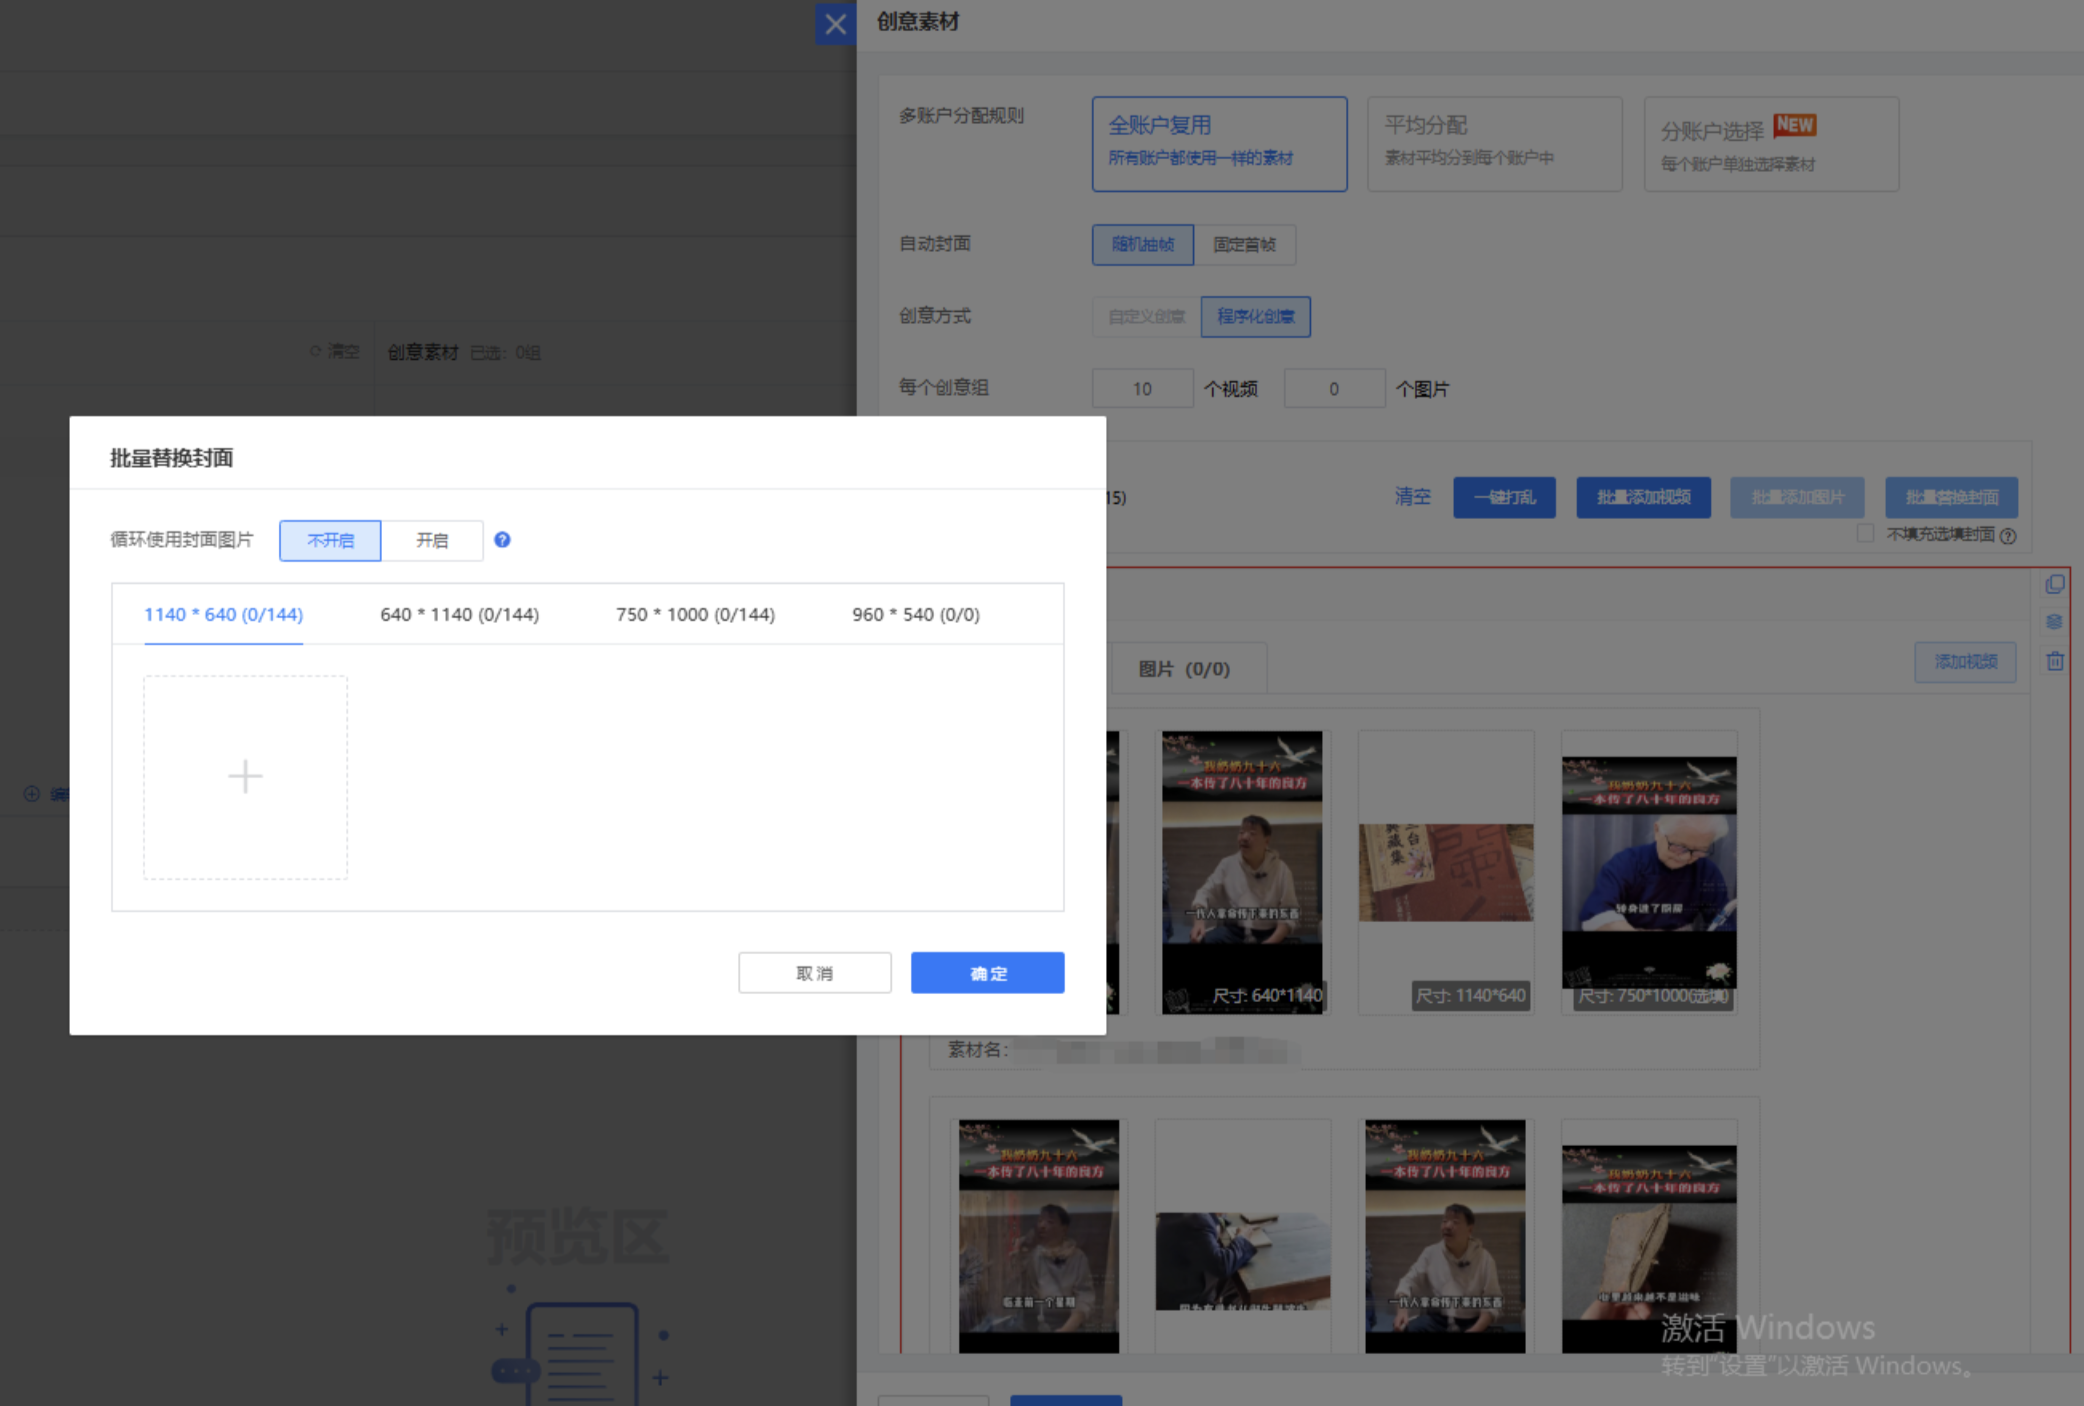This screenshot has width=2084, height=1406.
Task: Select the 全账户复用 allocation rule card
Action: coord(1220,144)
